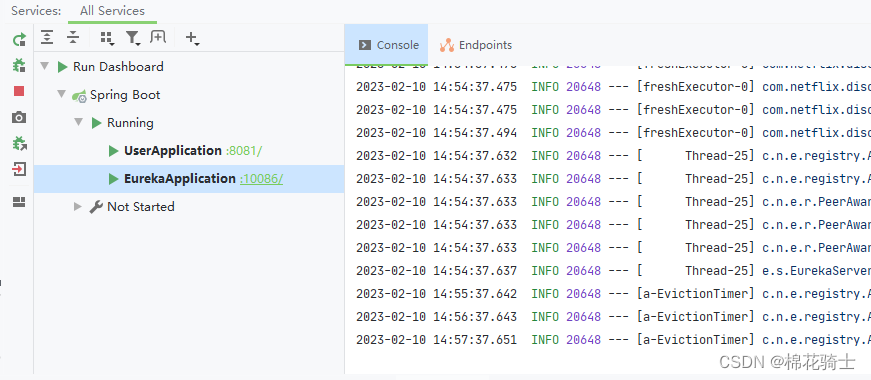Click log line timestamp 14:55:37.642
This screenshot has width=871, height=380.
coord(475,294)
